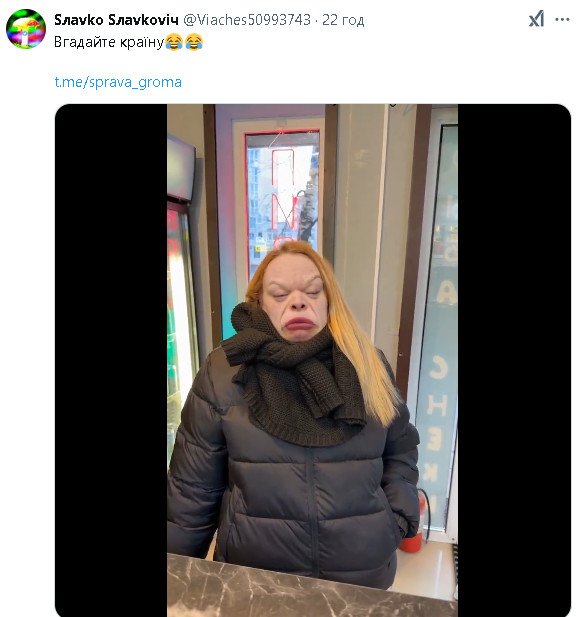This screenshot has width=584, height=617.
Task: Click the second laughing-tears emoji
Action: 194,42
